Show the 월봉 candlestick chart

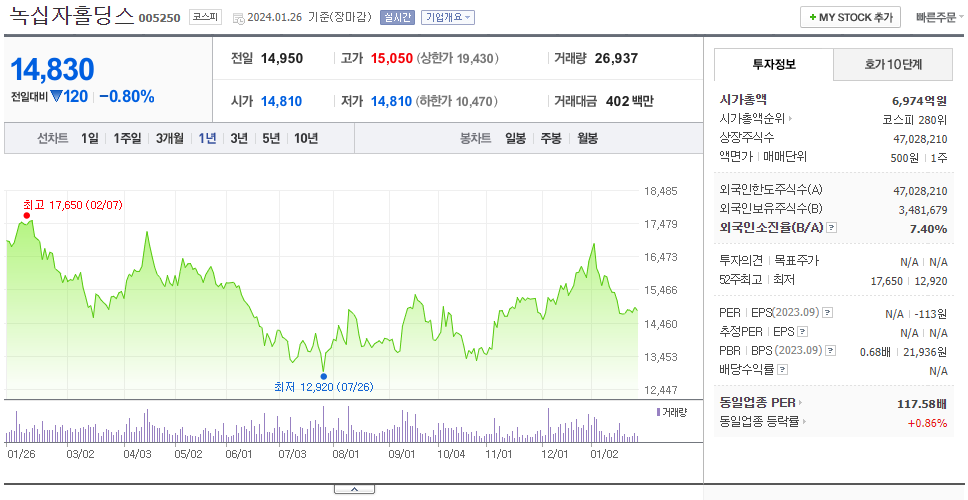point(588,138)
